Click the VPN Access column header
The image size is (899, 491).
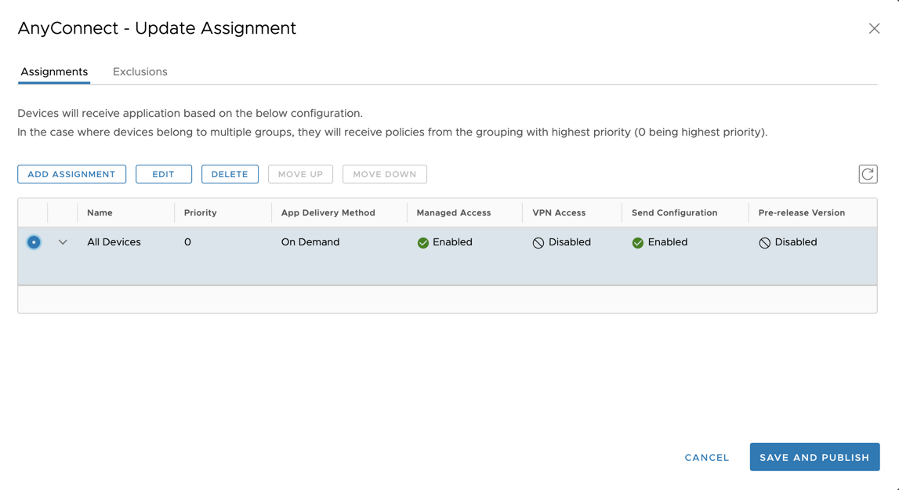tap(559, 212)
